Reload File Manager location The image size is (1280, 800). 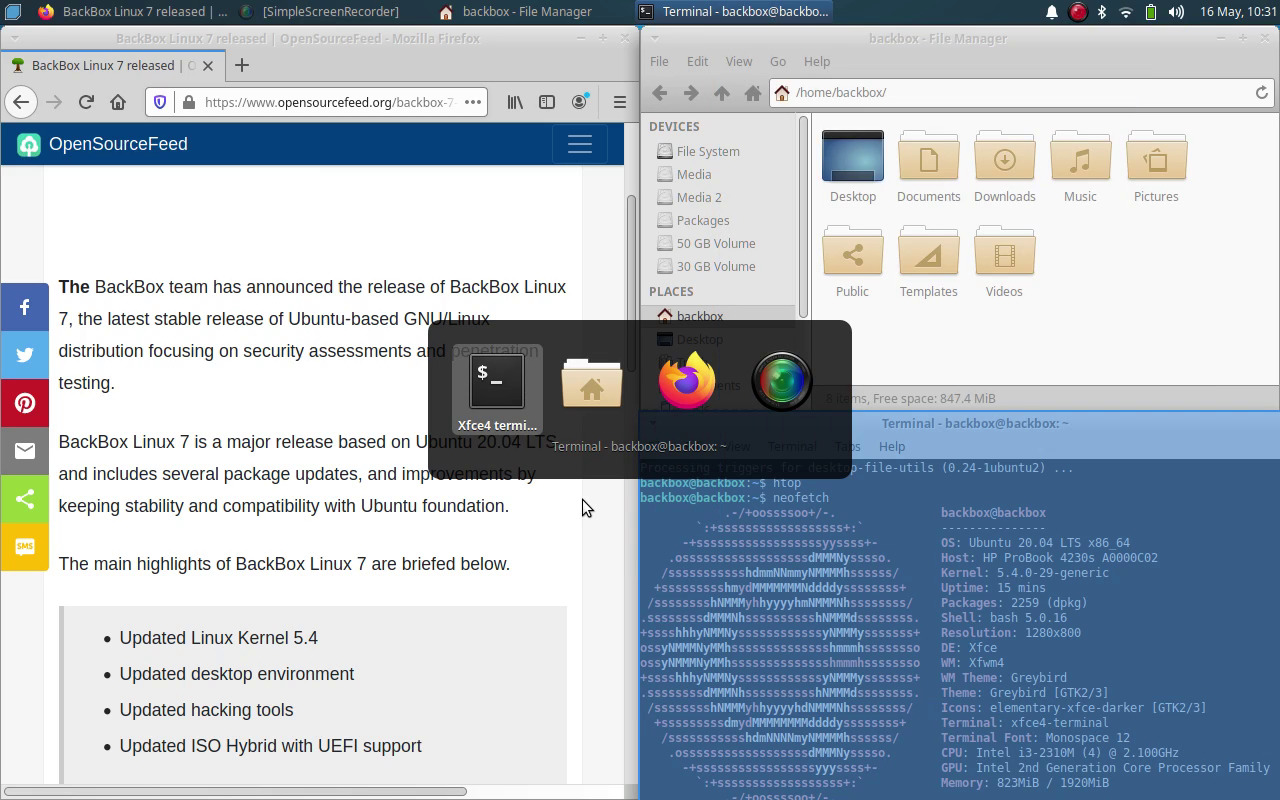click(x=1262, y=92)
